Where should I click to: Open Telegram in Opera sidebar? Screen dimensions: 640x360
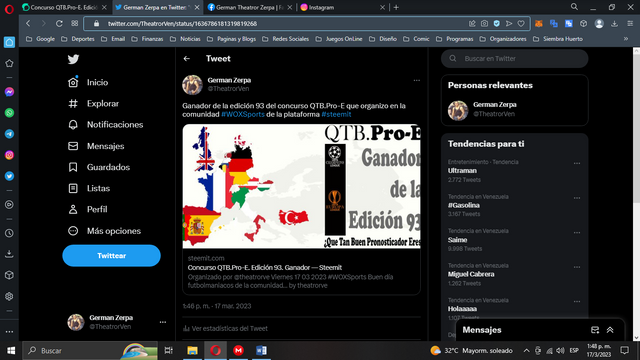9,134
